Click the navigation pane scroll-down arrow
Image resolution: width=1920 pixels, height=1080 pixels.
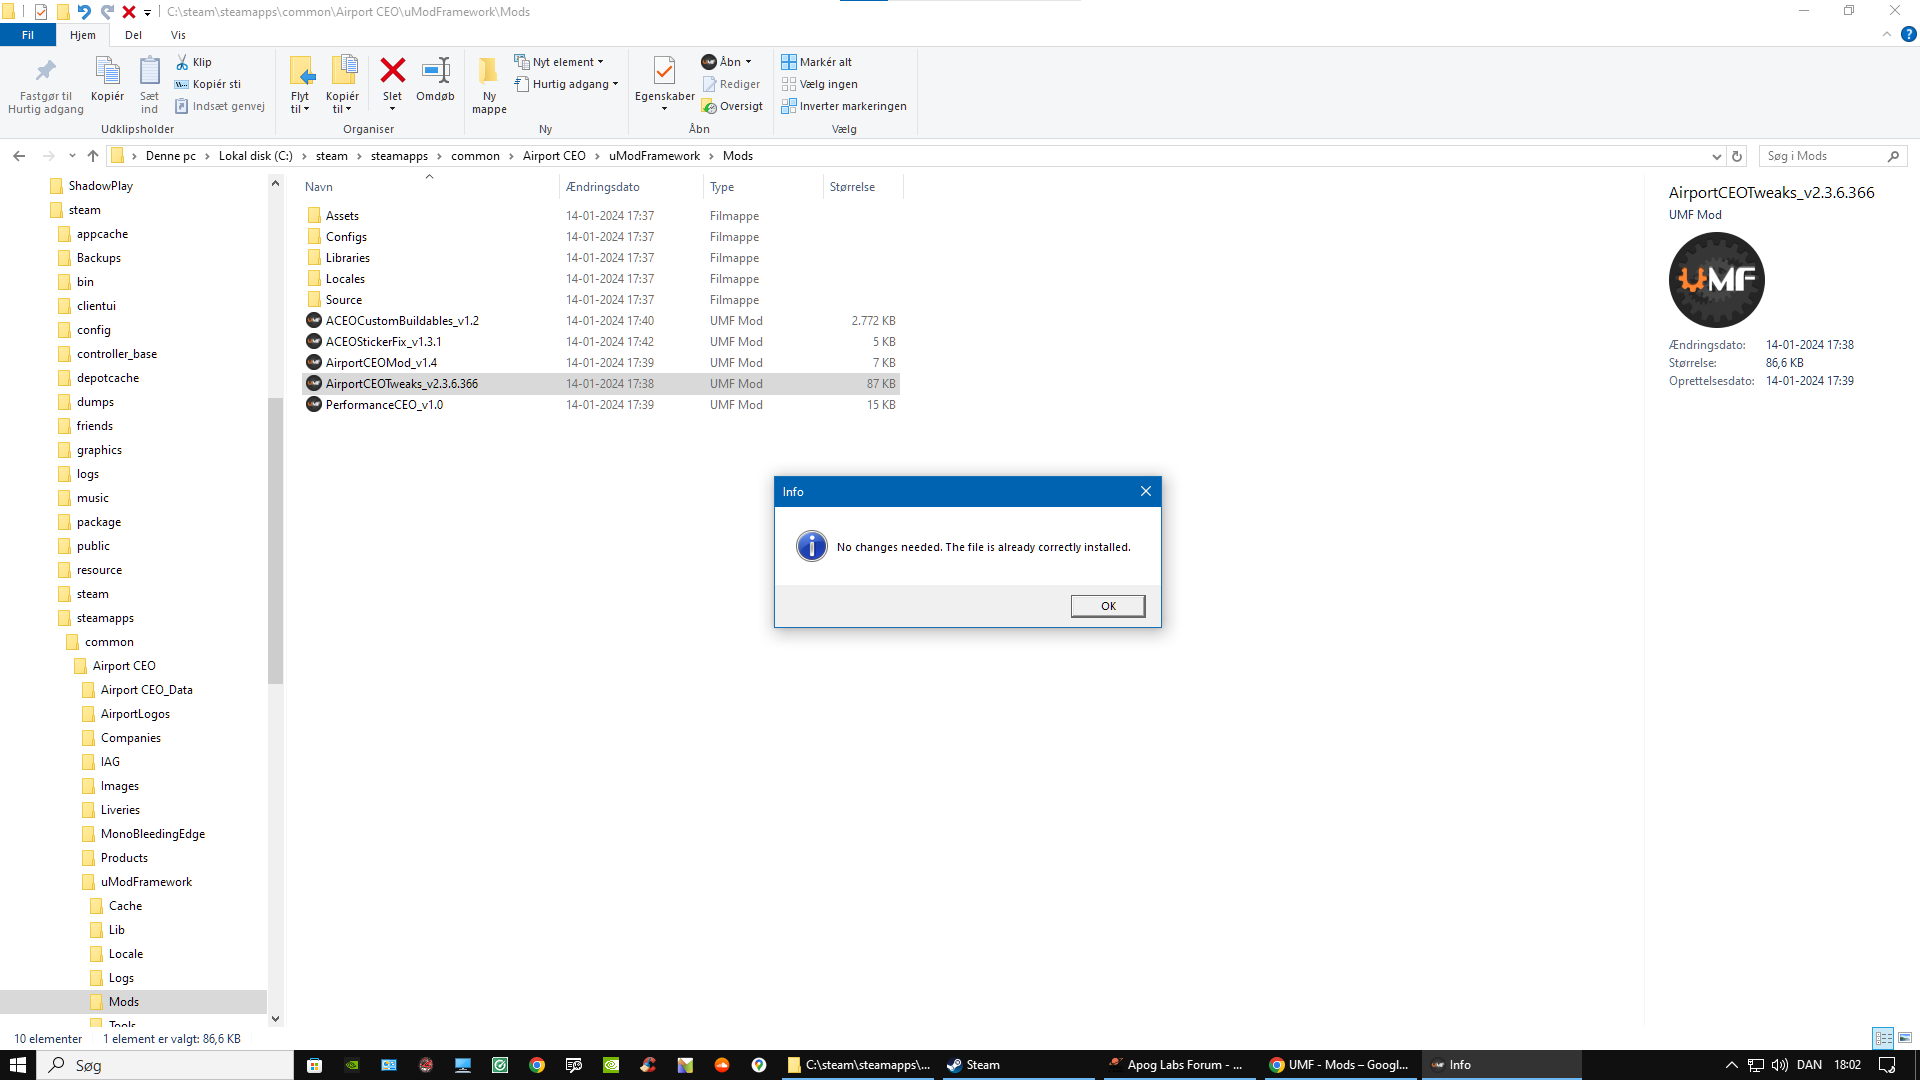(275, 1019)
